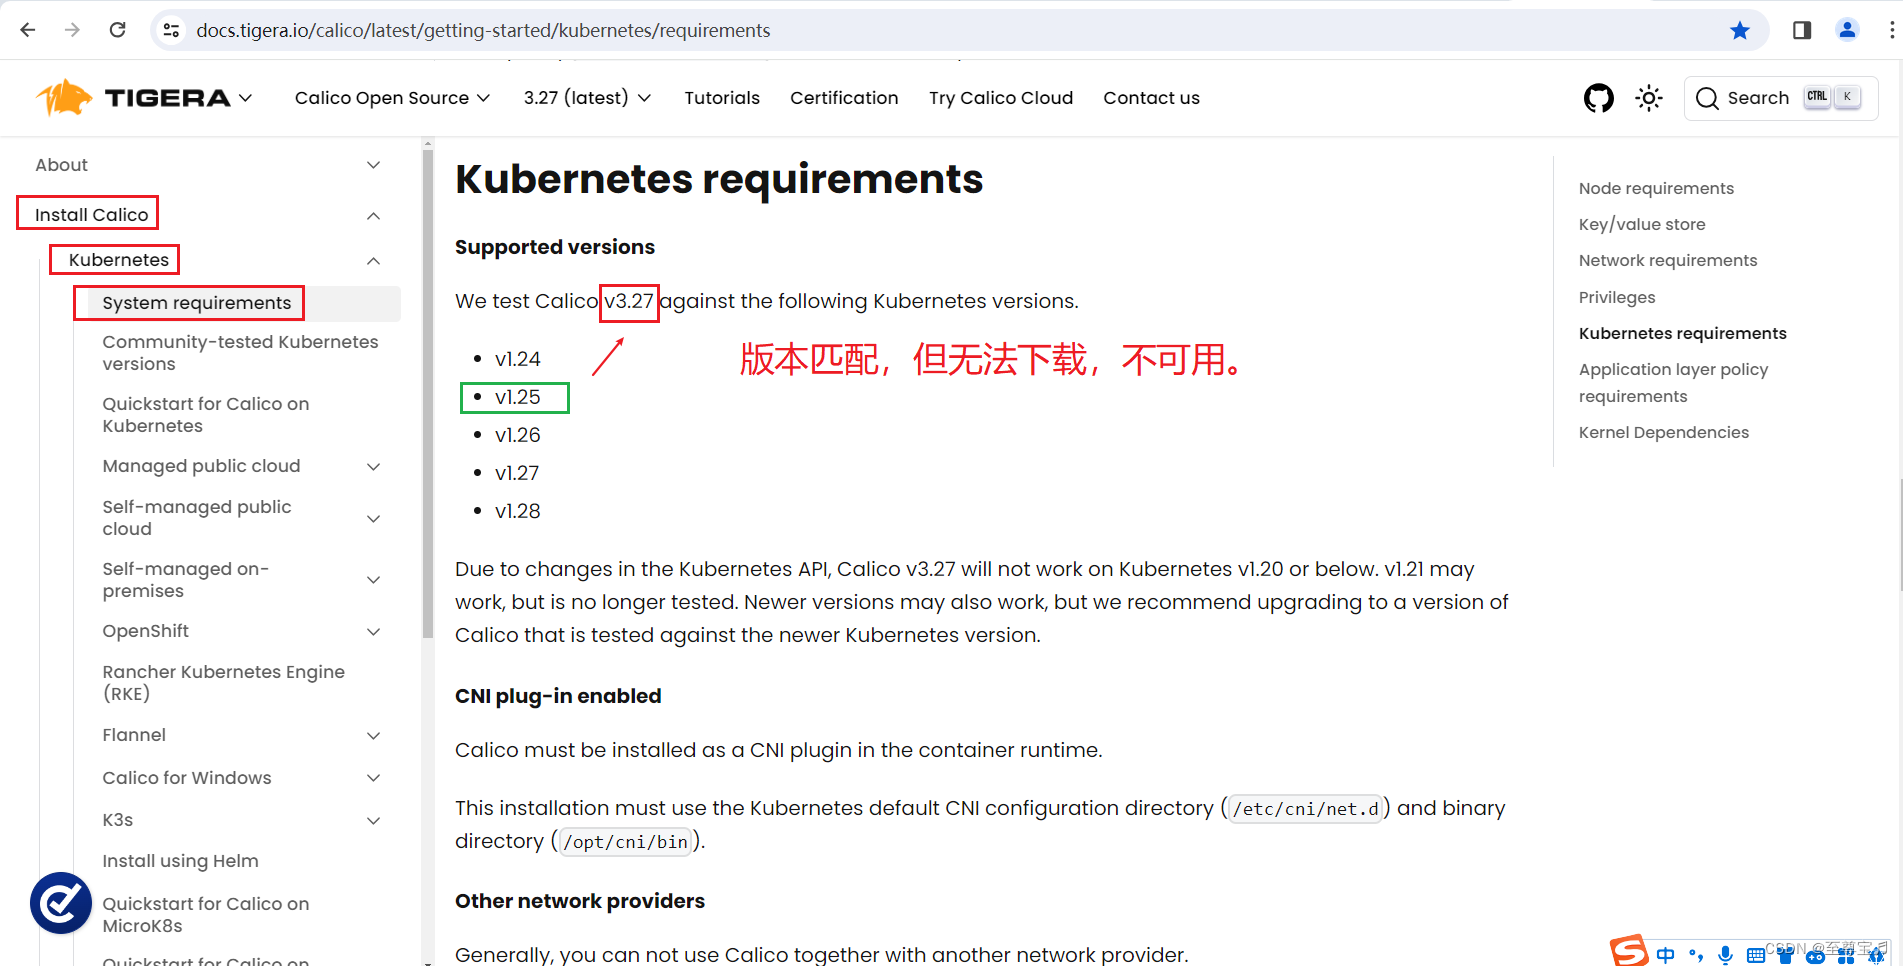Go back to the previous page
Image resolution: width=1903 pixels, height=966 pixels.
28,30
